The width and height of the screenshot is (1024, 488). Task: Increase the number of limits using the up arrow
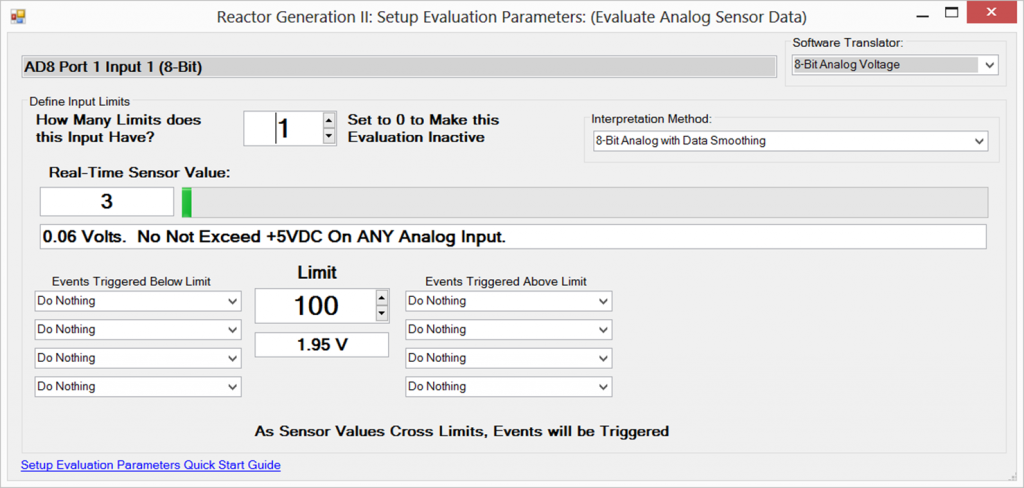[329, 120]
